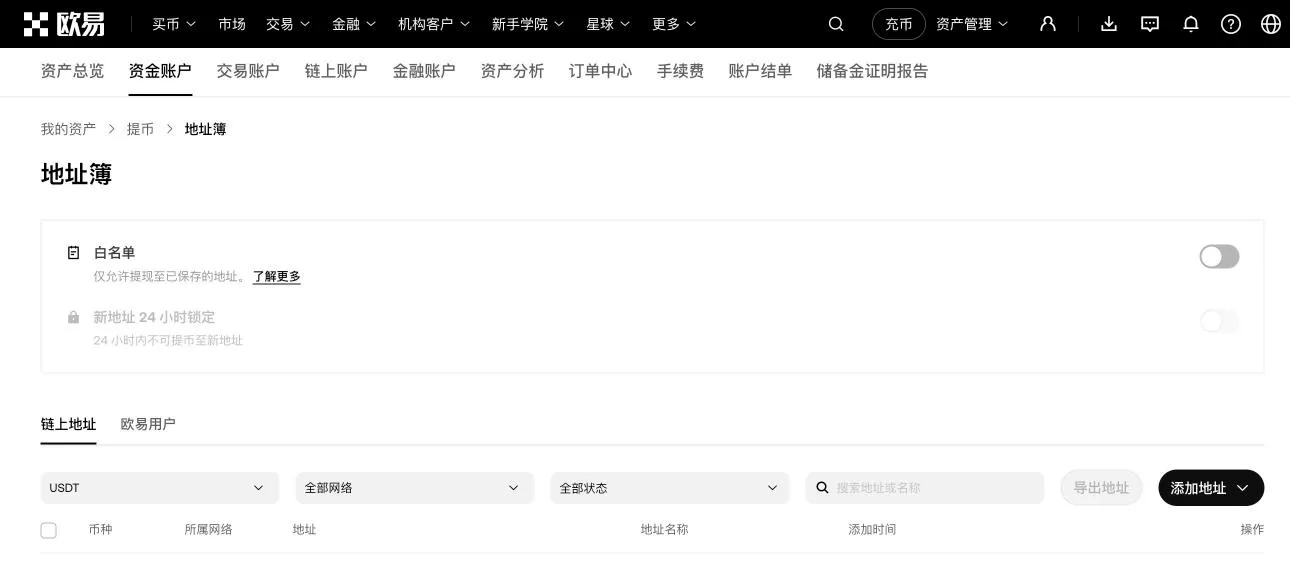The height and width of the screenshot is (570, 1290).
Task: Enable the 白名单 whitelist switch
Action: pos(1219,257)
